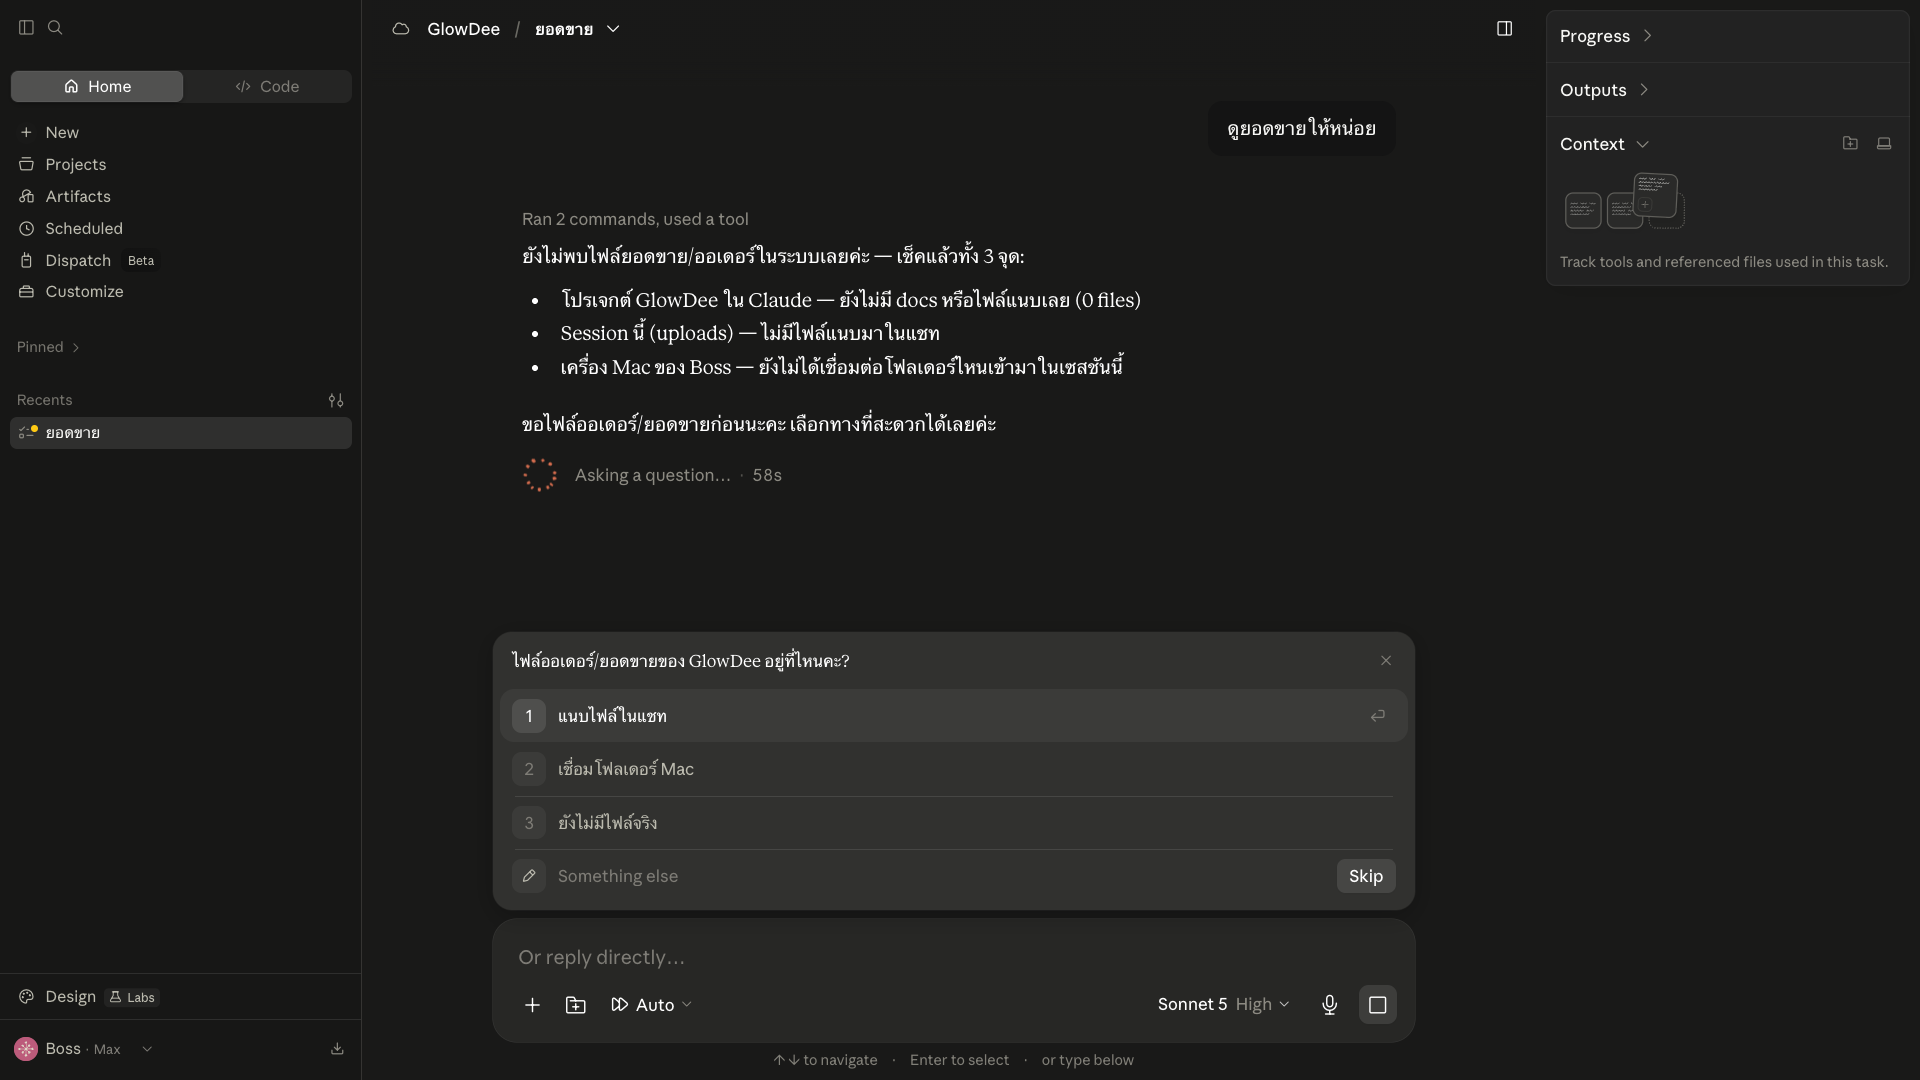Click the download icon beside Boss account
This screenshot has height=1080, width=1920.
tap(337, 1049)
